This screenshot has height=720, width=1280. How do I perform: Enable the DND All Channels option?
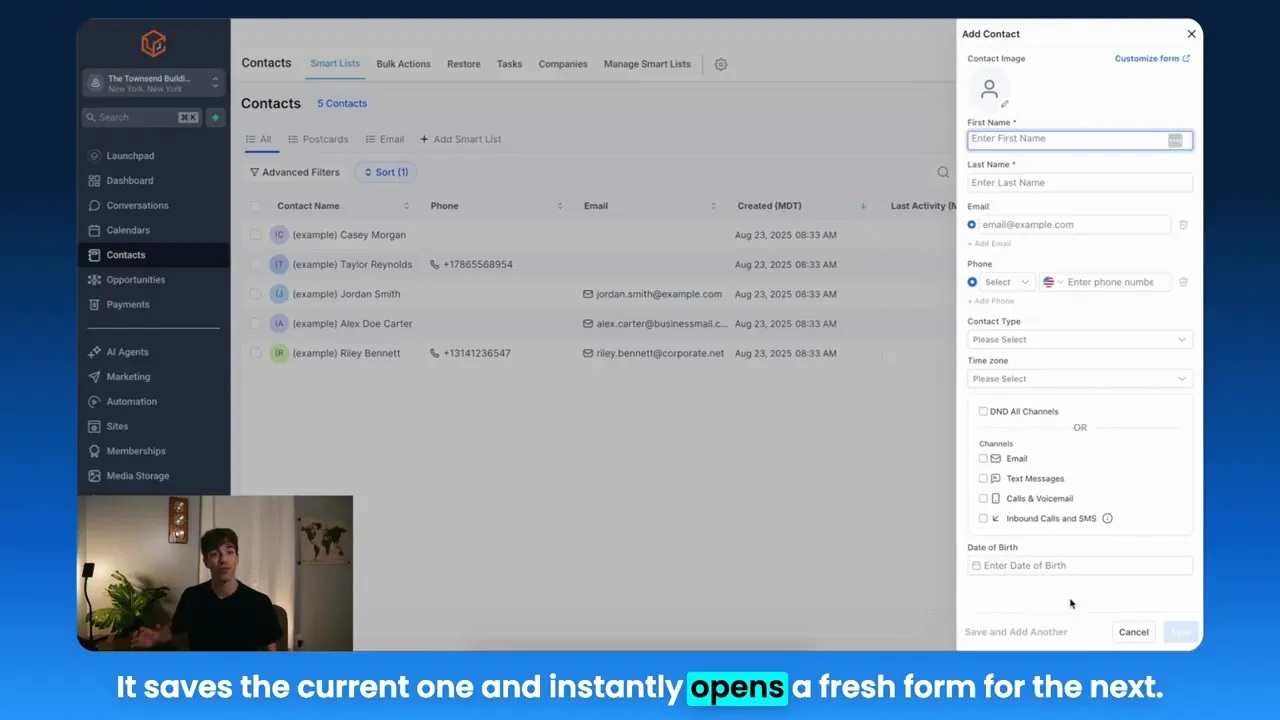coord(983,411)
